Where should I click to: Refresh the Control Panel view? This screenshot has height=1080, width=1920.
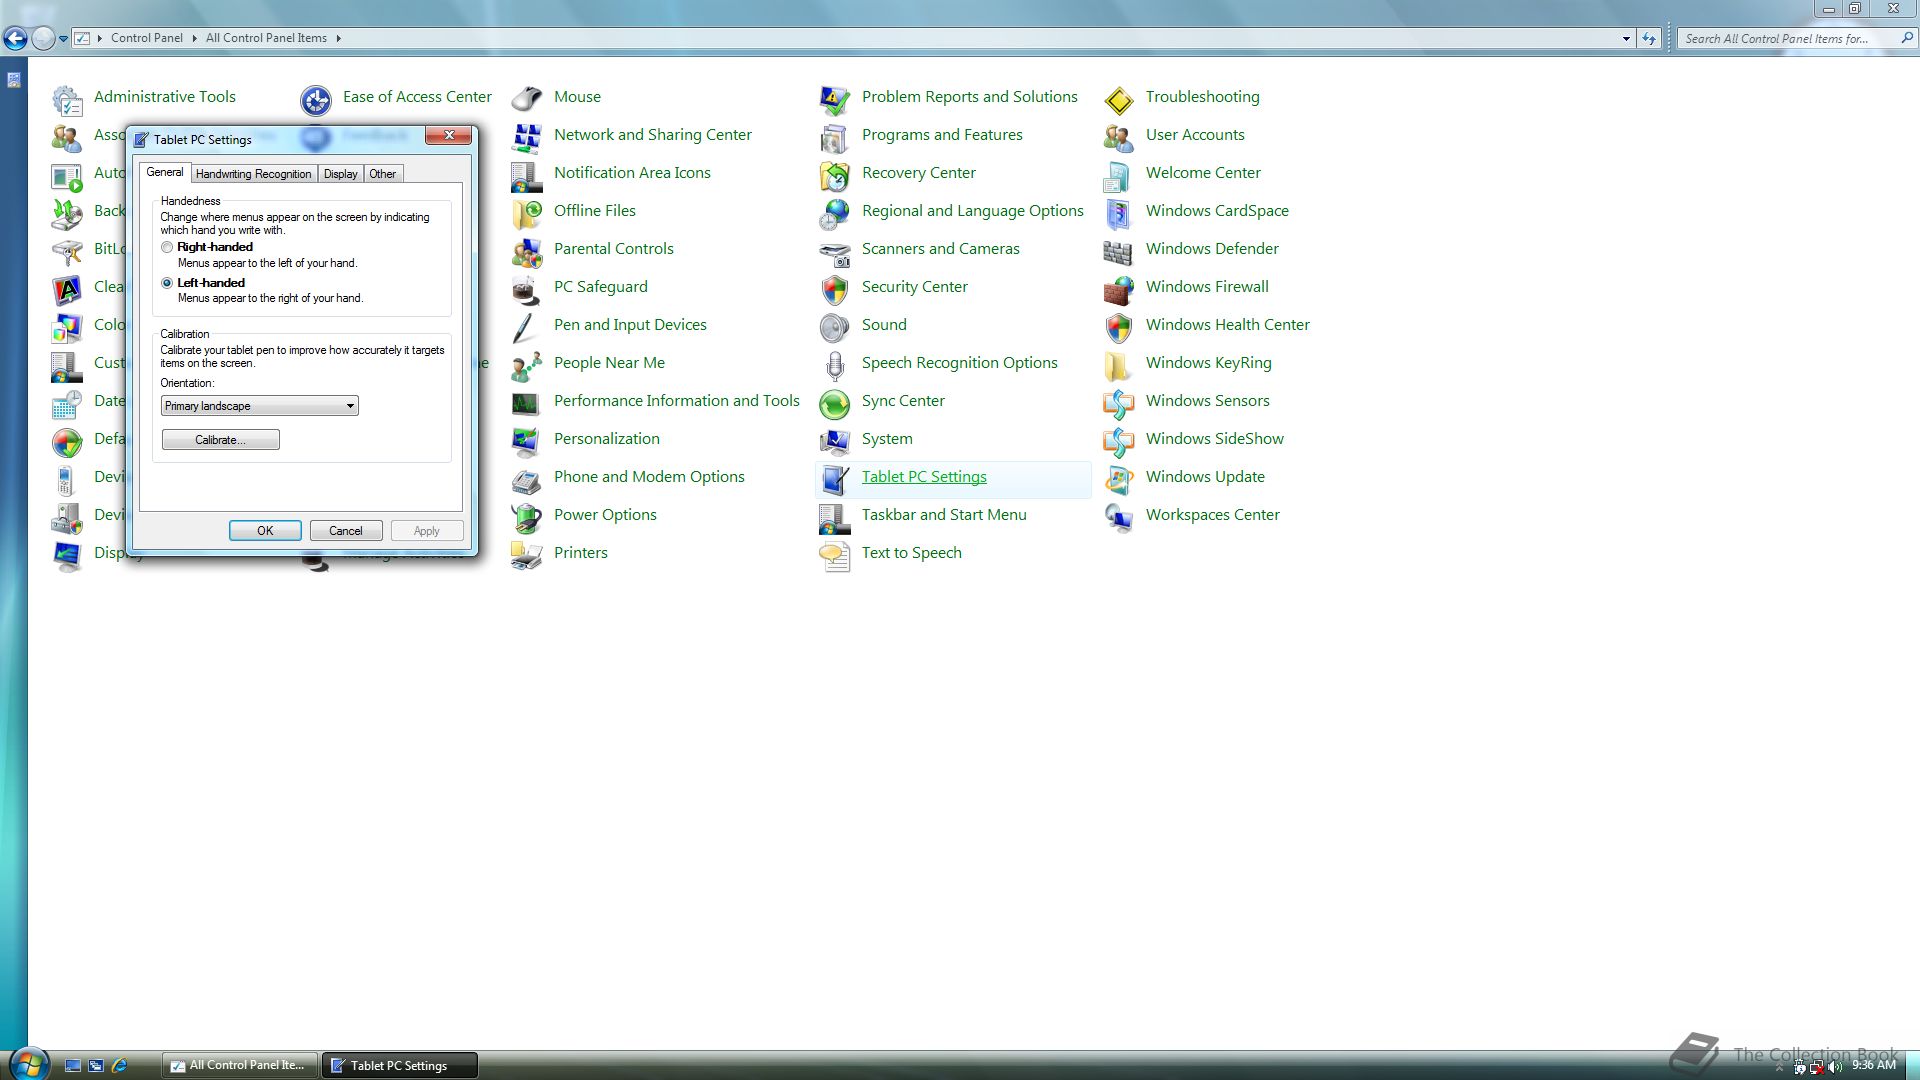pos(1649,38)
